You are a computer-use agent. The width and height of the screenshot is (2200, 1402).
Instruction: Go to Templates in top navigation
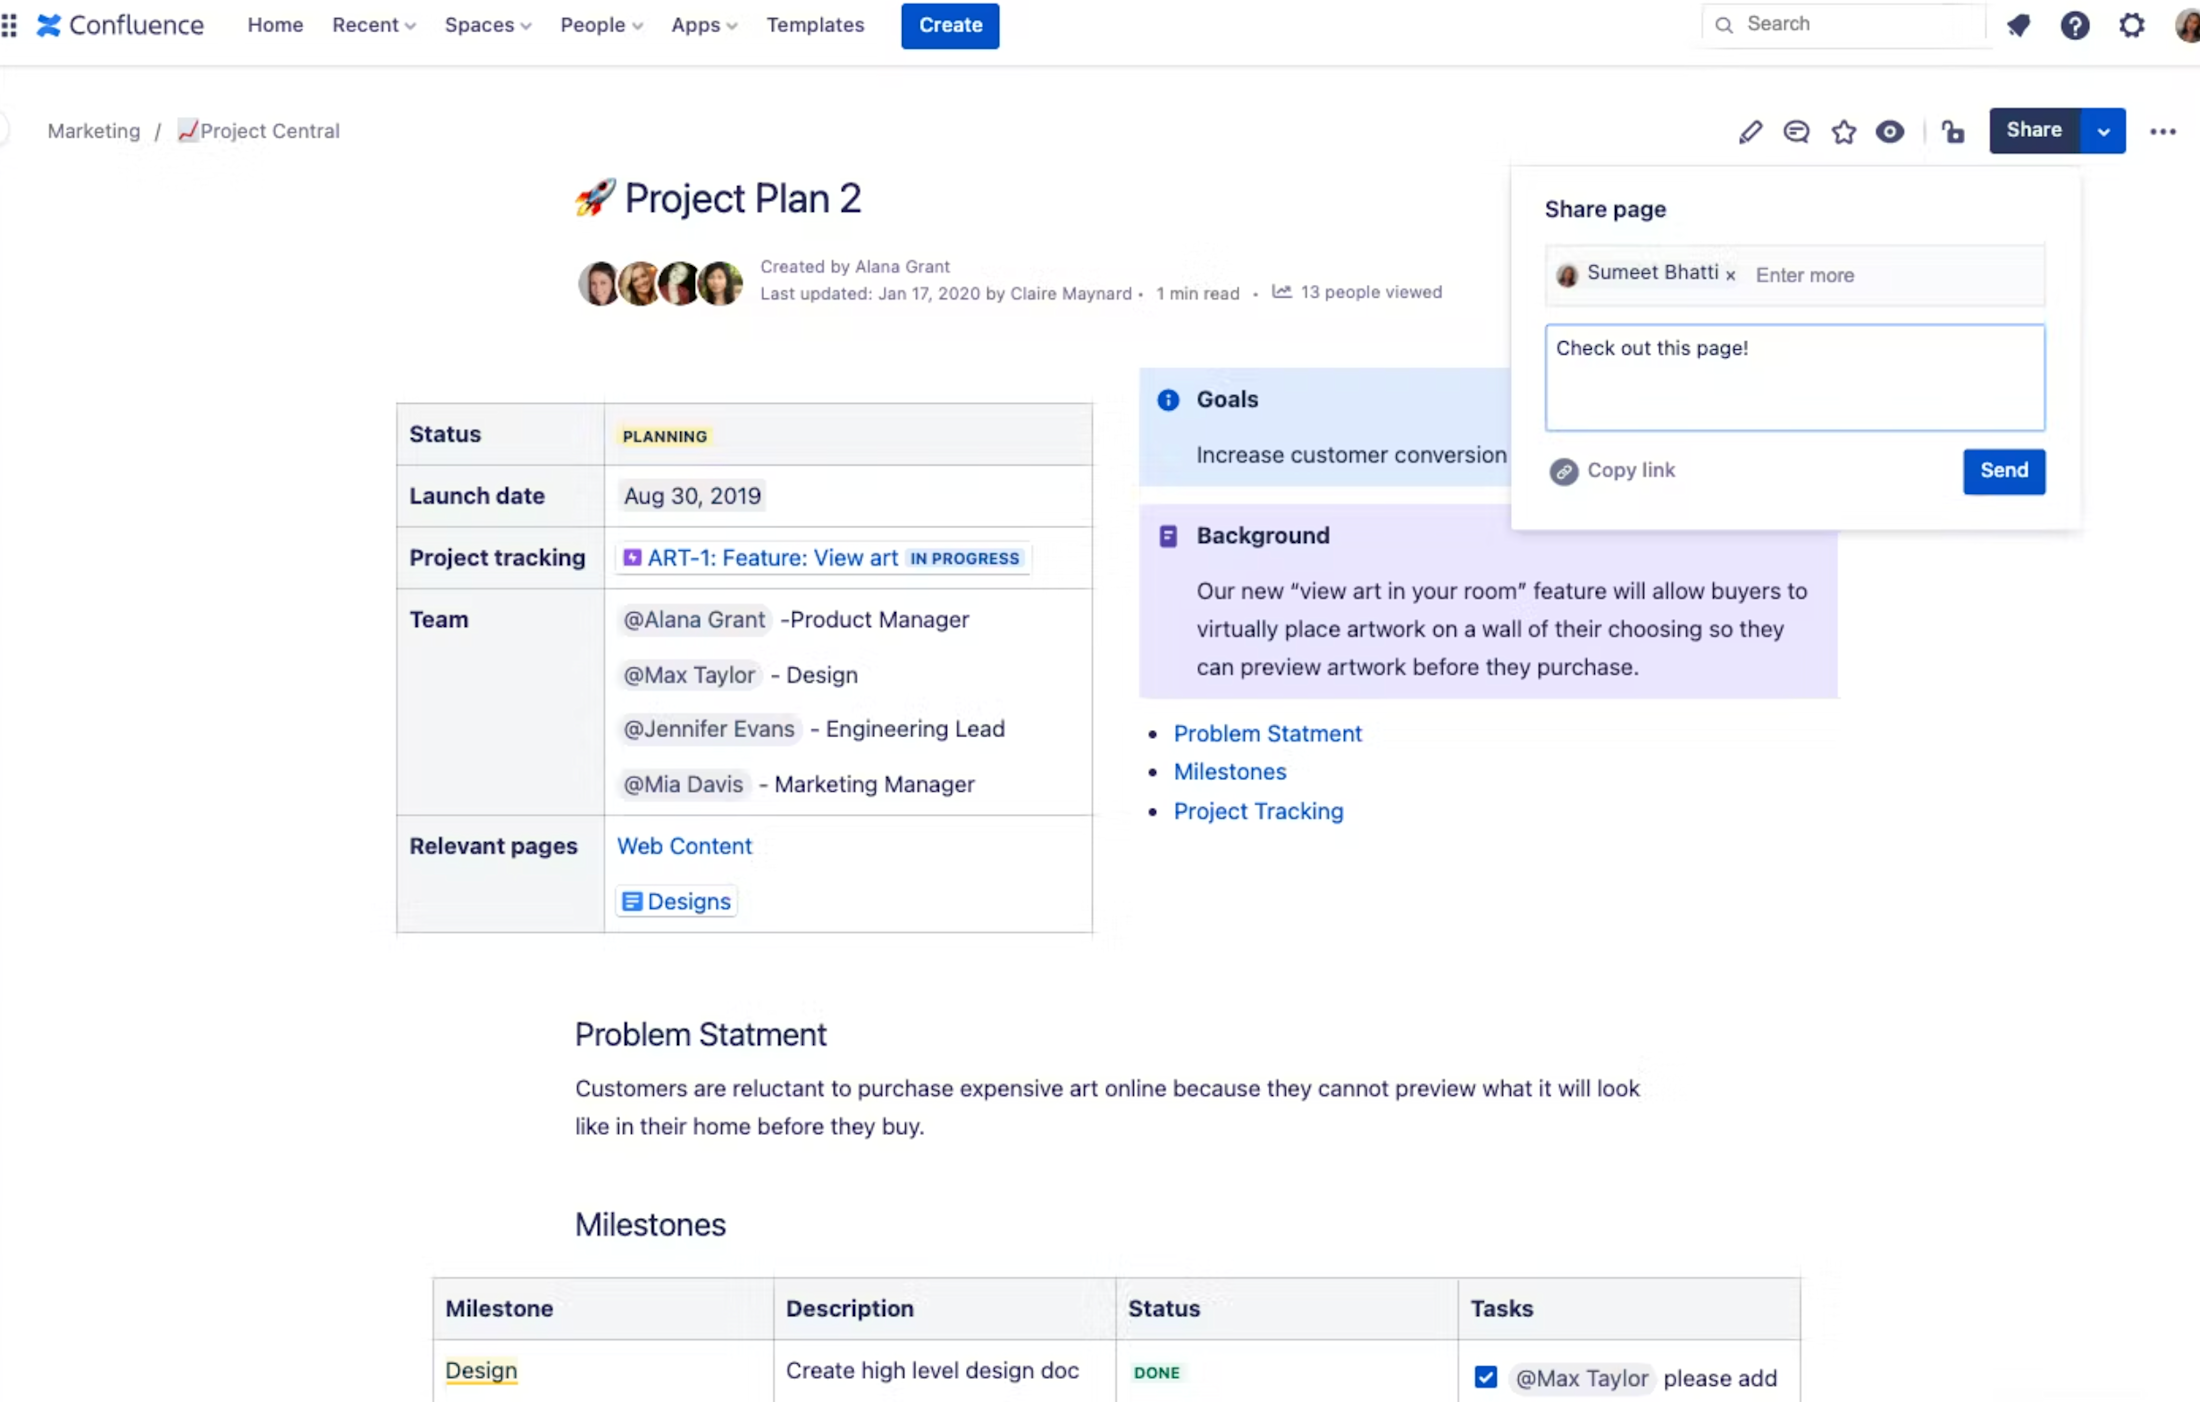[814, 25]
